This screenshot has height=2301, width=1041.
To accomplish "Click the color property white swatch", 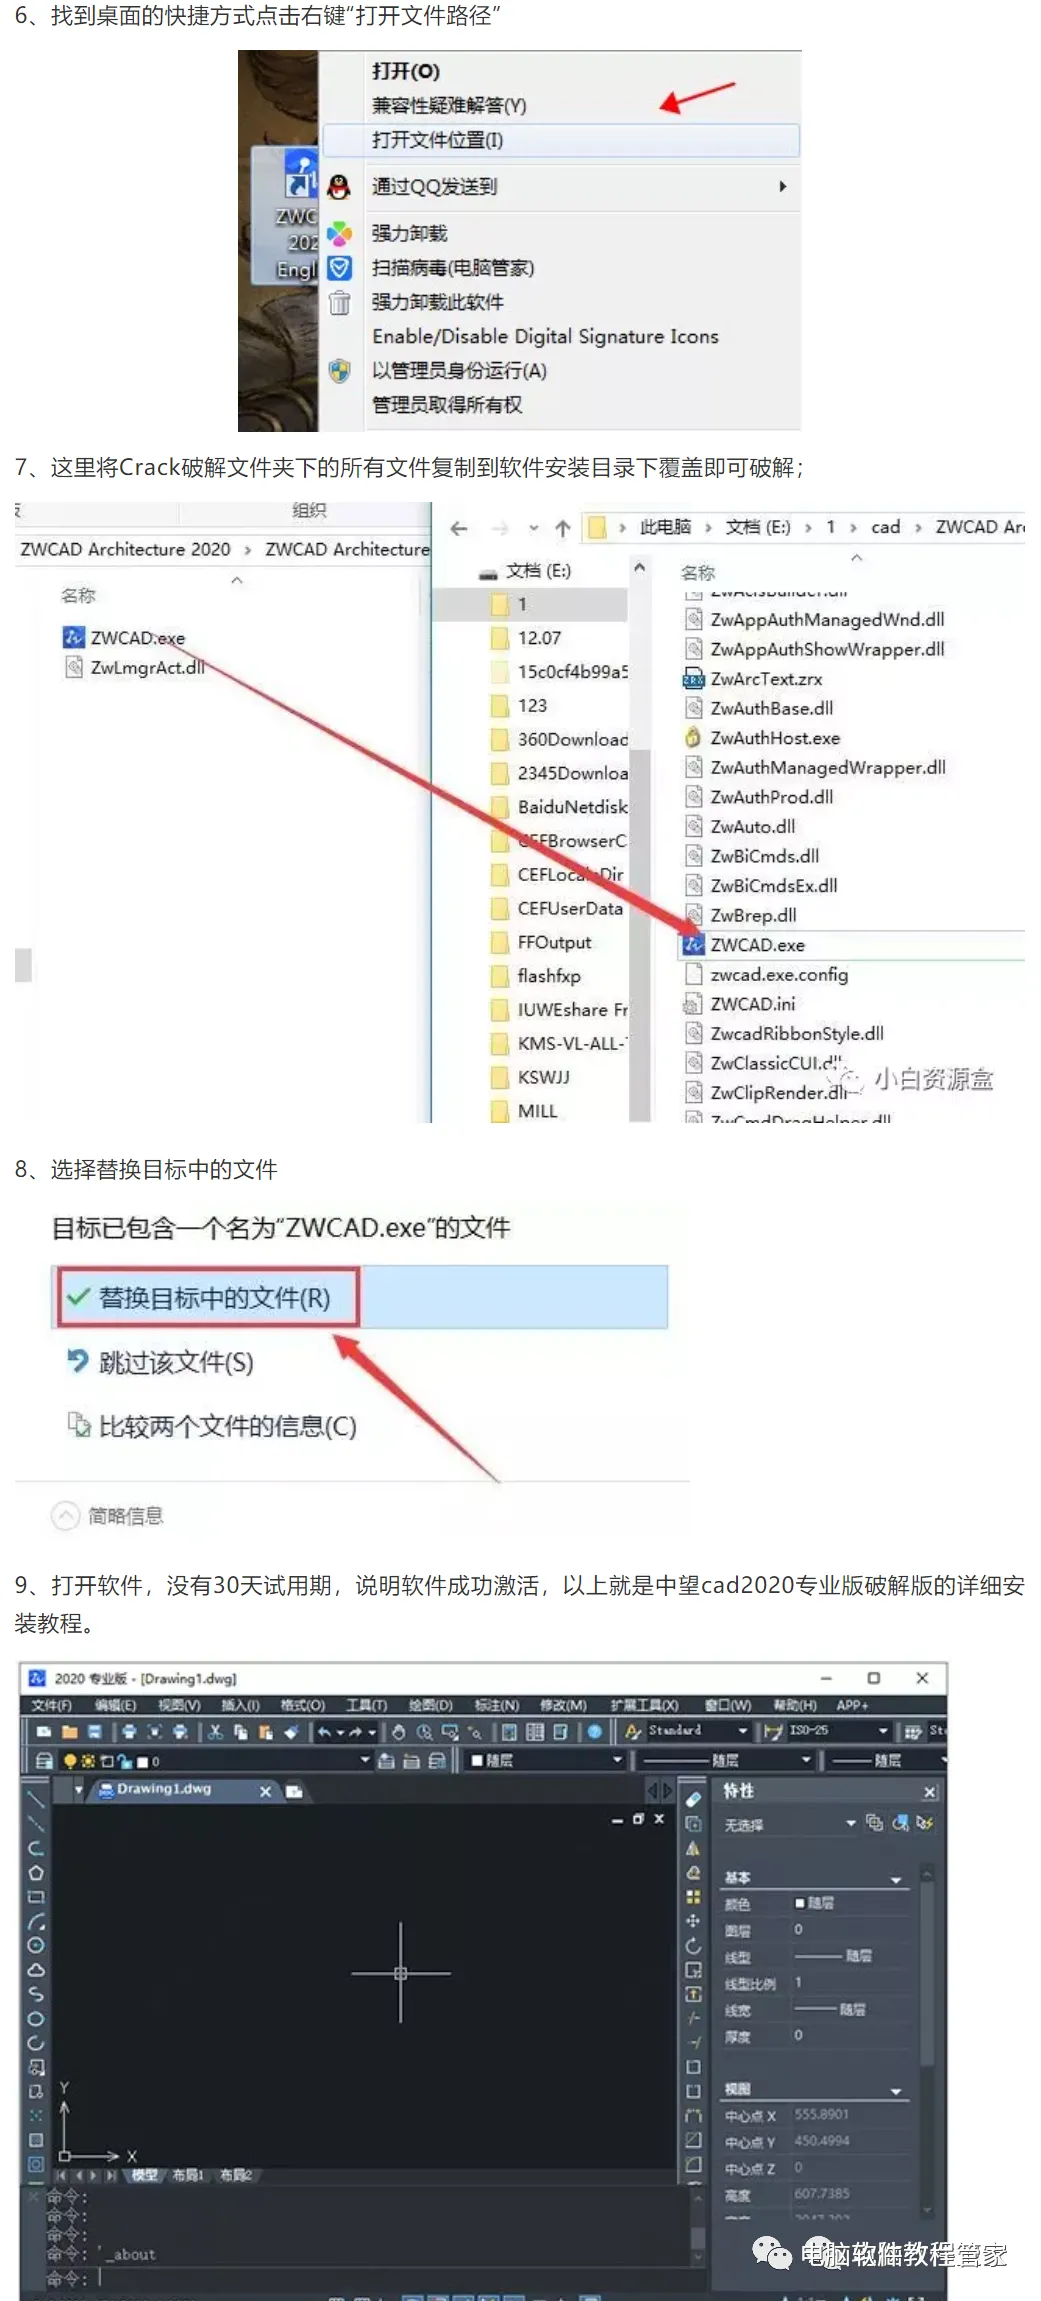I will pos(800,1903).
